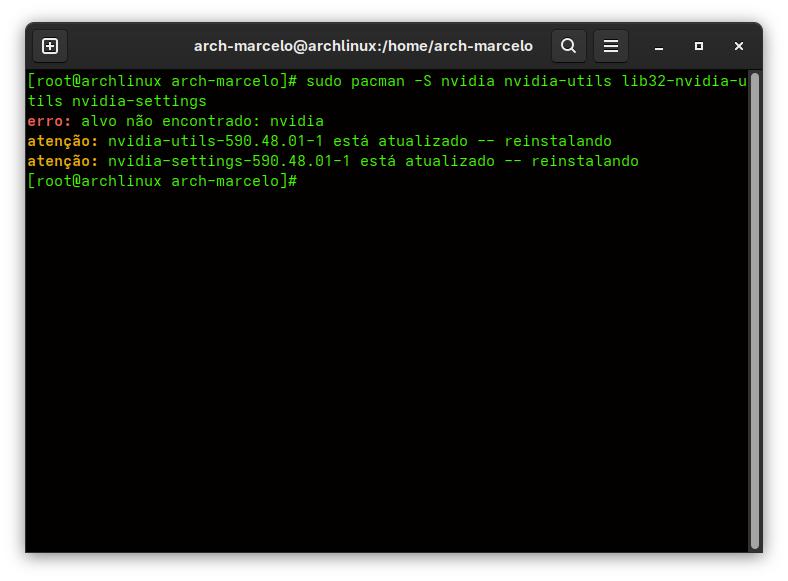The height and width of the screenshot is (581, 788).
Task: Click the nvidia-utils-590.48.01-1 package text
Action: 215,141
